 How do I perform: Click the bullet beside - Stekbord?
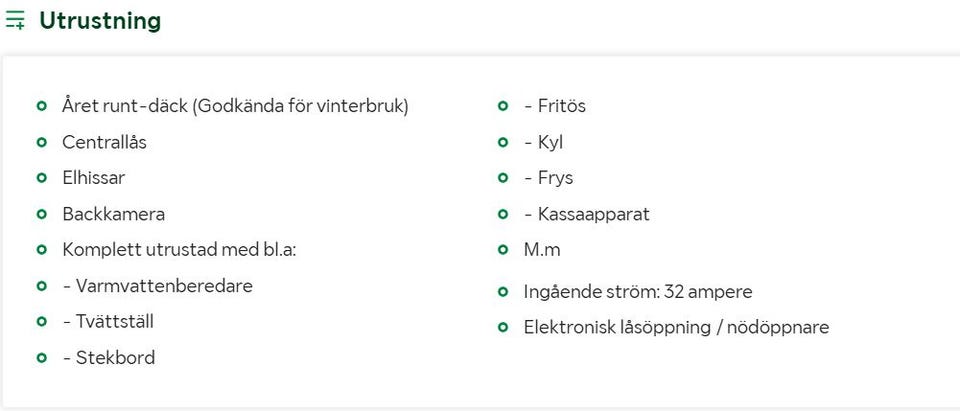(x=42, y=358)
